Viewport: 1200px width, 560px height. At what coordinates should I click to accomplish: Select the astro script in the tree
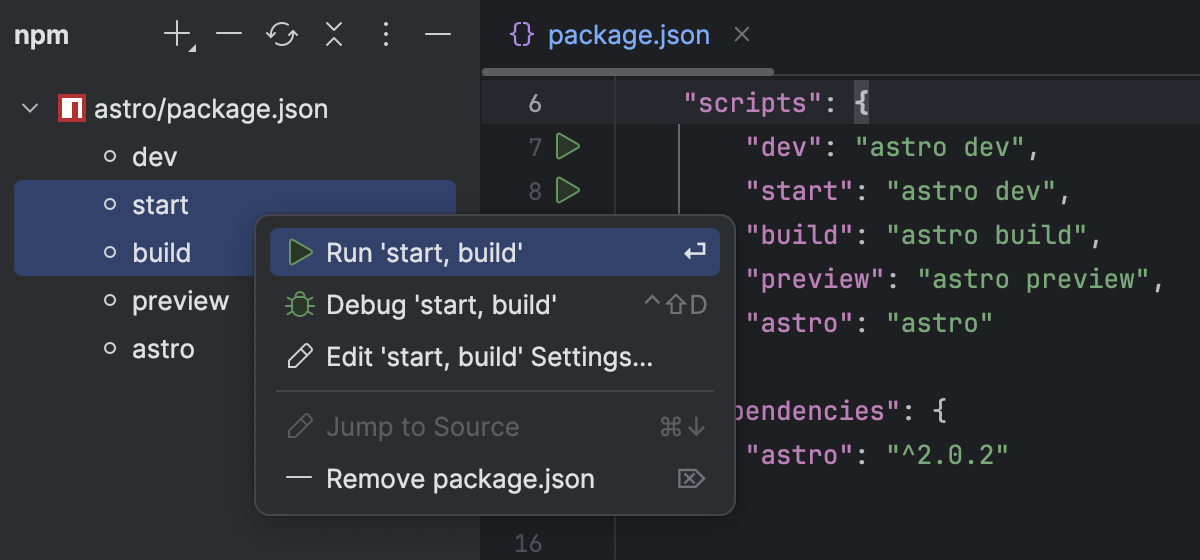click(163, 349)
